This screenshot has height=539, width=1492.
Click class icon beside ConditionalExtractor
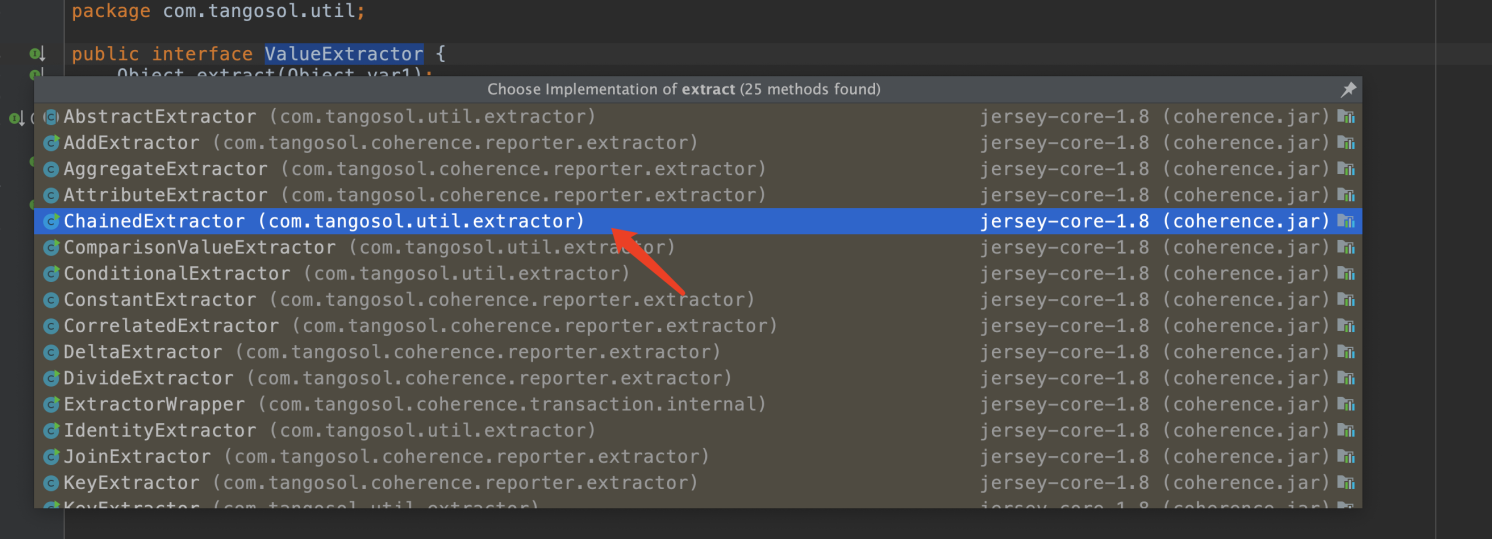(51, 273)
